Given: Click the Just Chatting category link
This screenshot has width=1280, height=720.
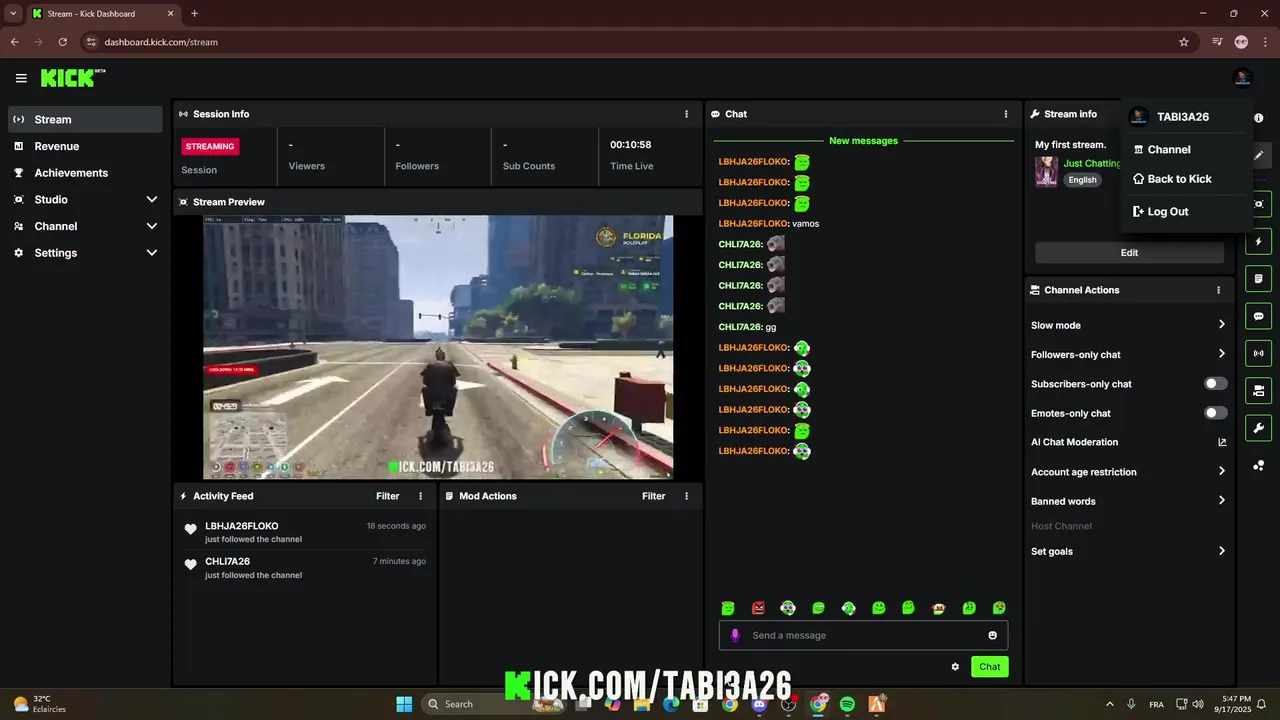Looking at the screenshot, I should tap(1092, 163).
